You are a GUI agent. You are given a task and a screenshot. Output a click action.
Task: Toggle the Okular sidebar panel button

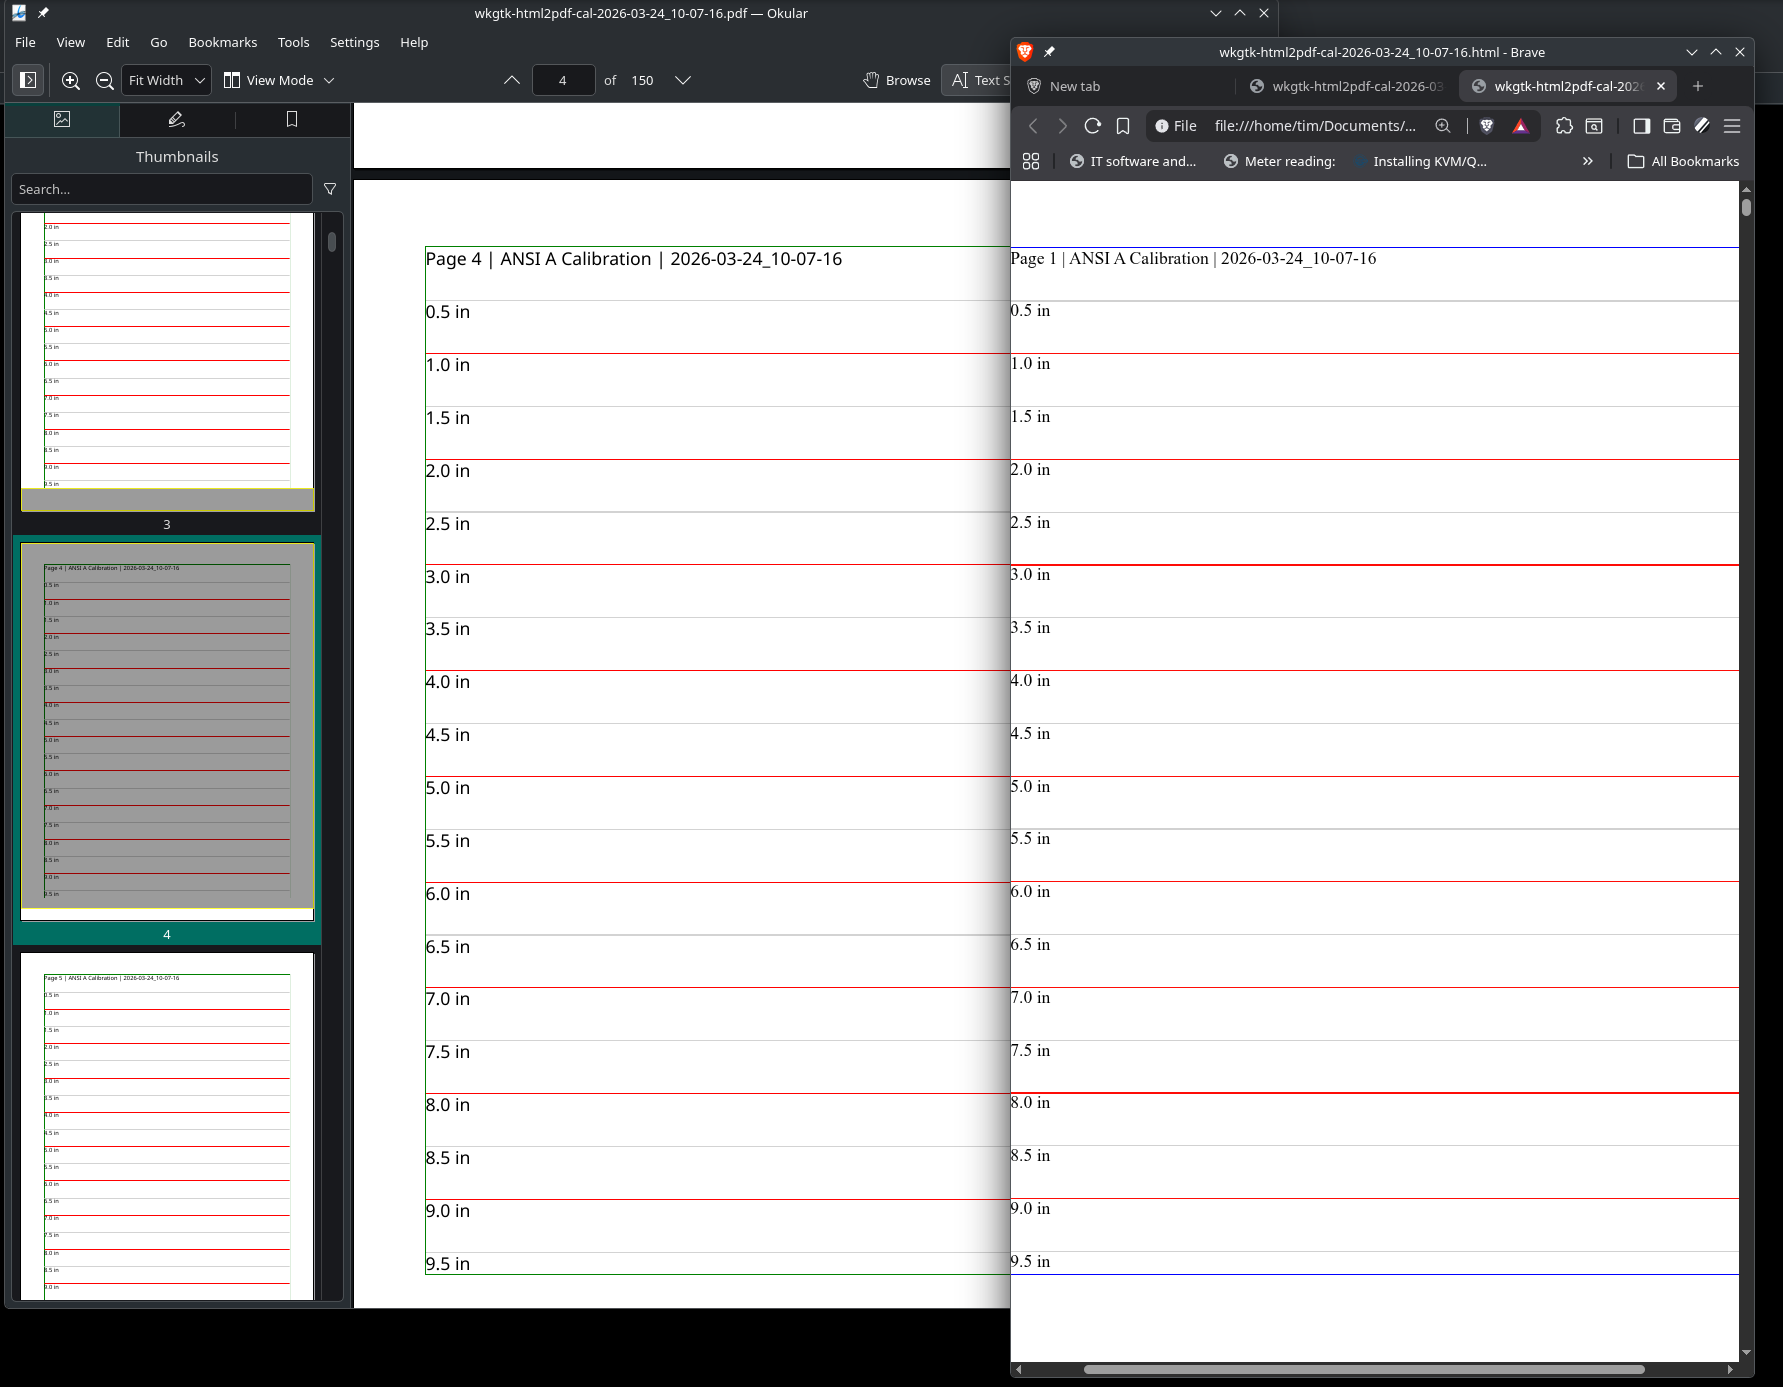(x=28, y=80)
